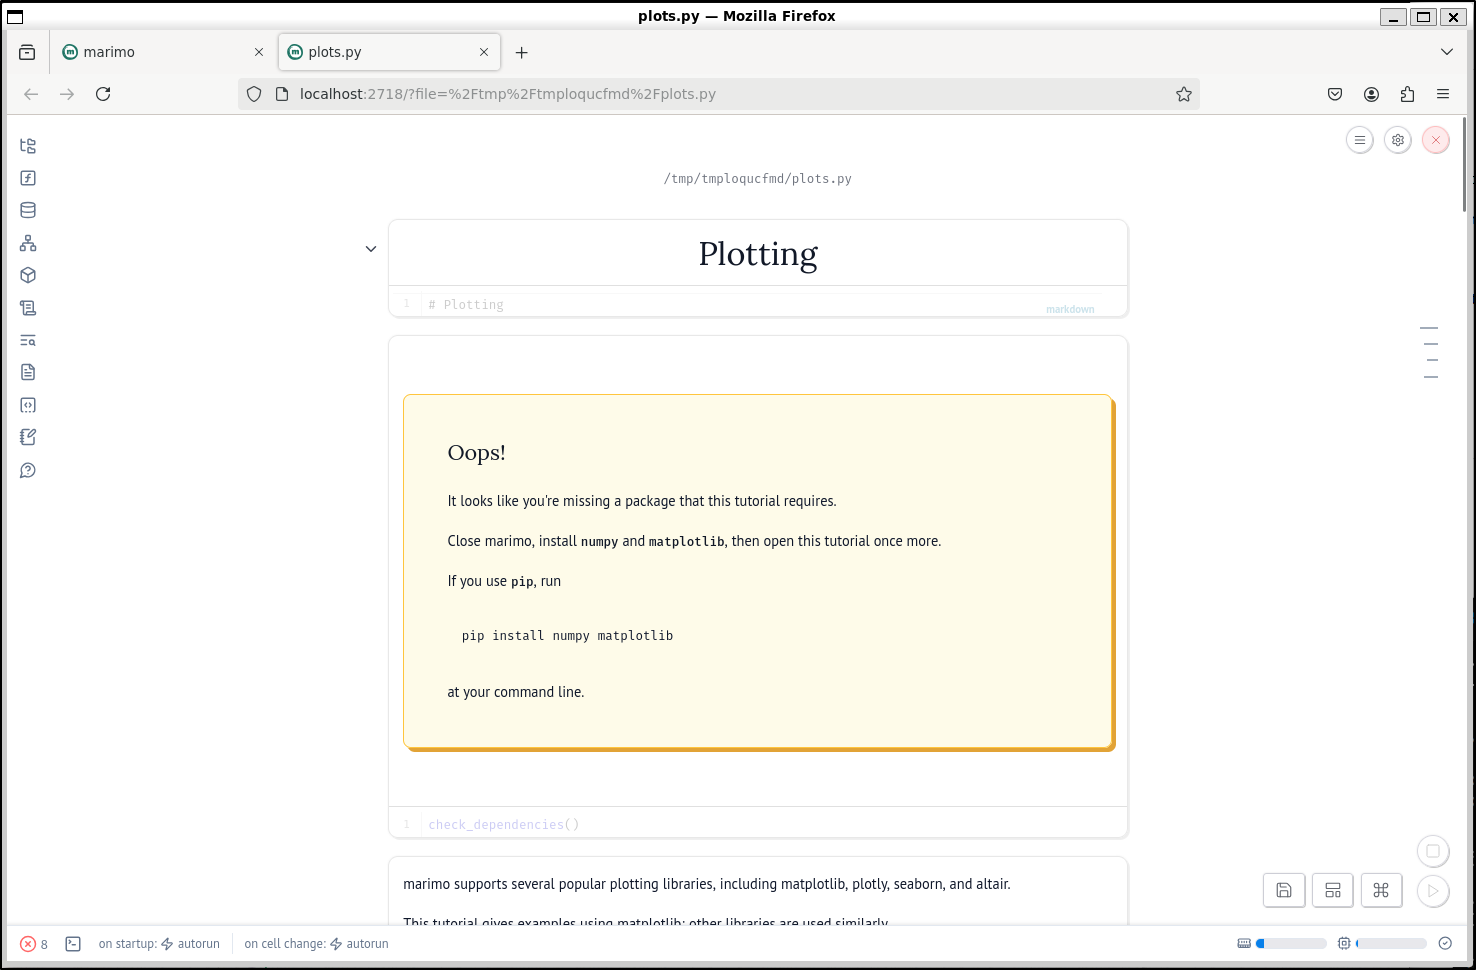Open the variables panel icon
The width and height of the screenshot is (1476, 970).
pyautogui.click(x=28, y=178)
